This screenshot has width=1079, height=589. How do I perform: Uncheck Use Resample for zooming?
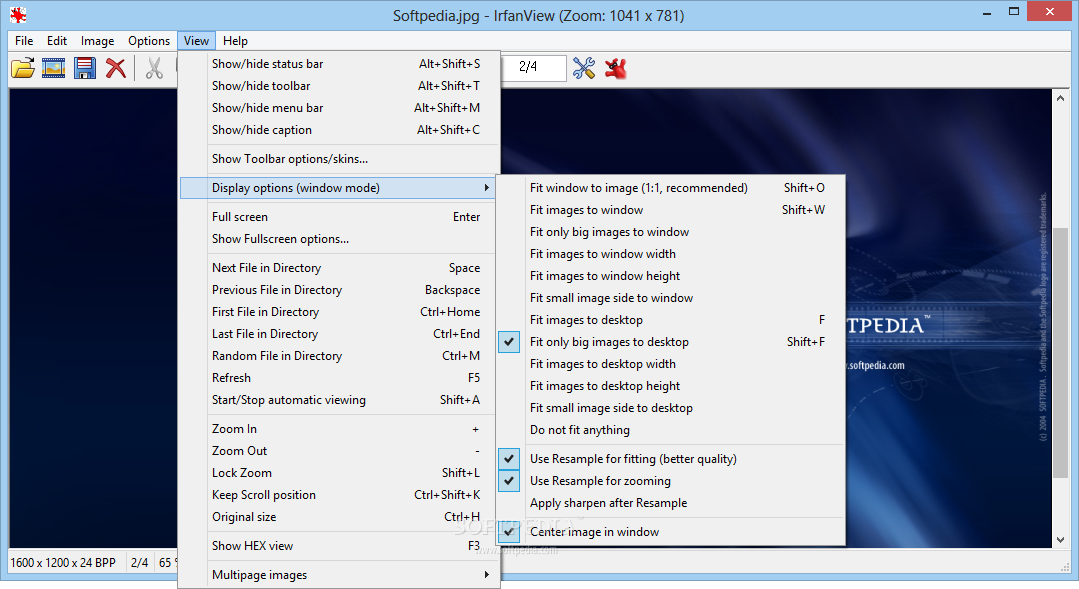[x=671, y=481]
